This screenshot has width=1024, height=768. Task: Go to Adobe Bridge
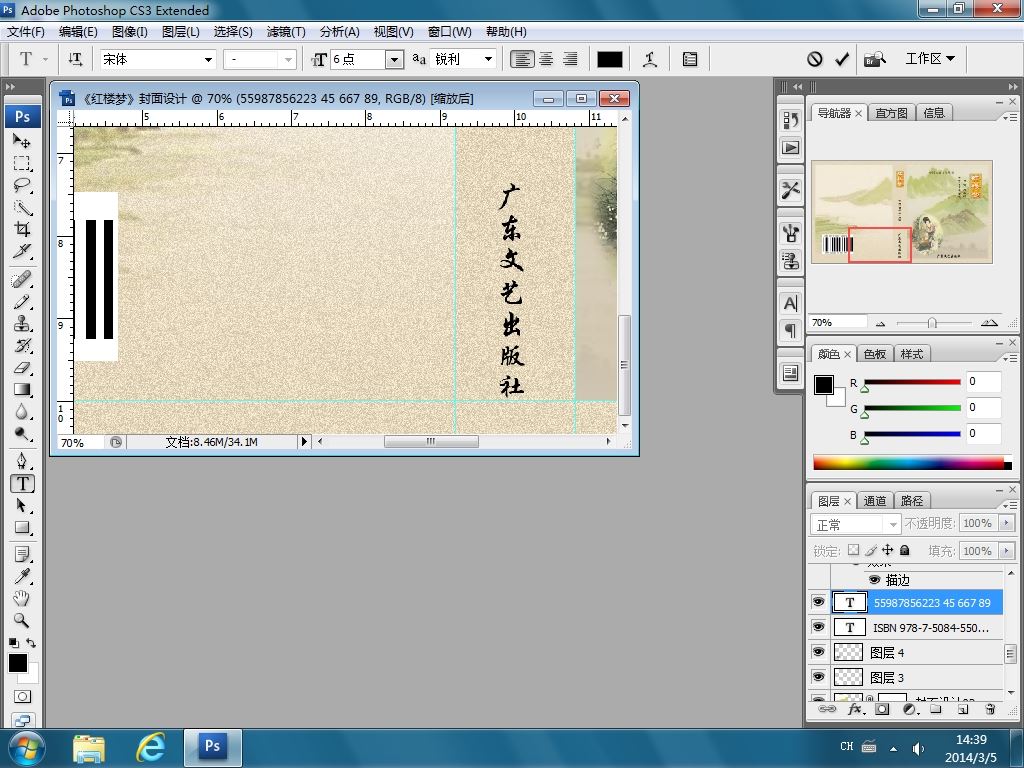click(x=874, y=59)
